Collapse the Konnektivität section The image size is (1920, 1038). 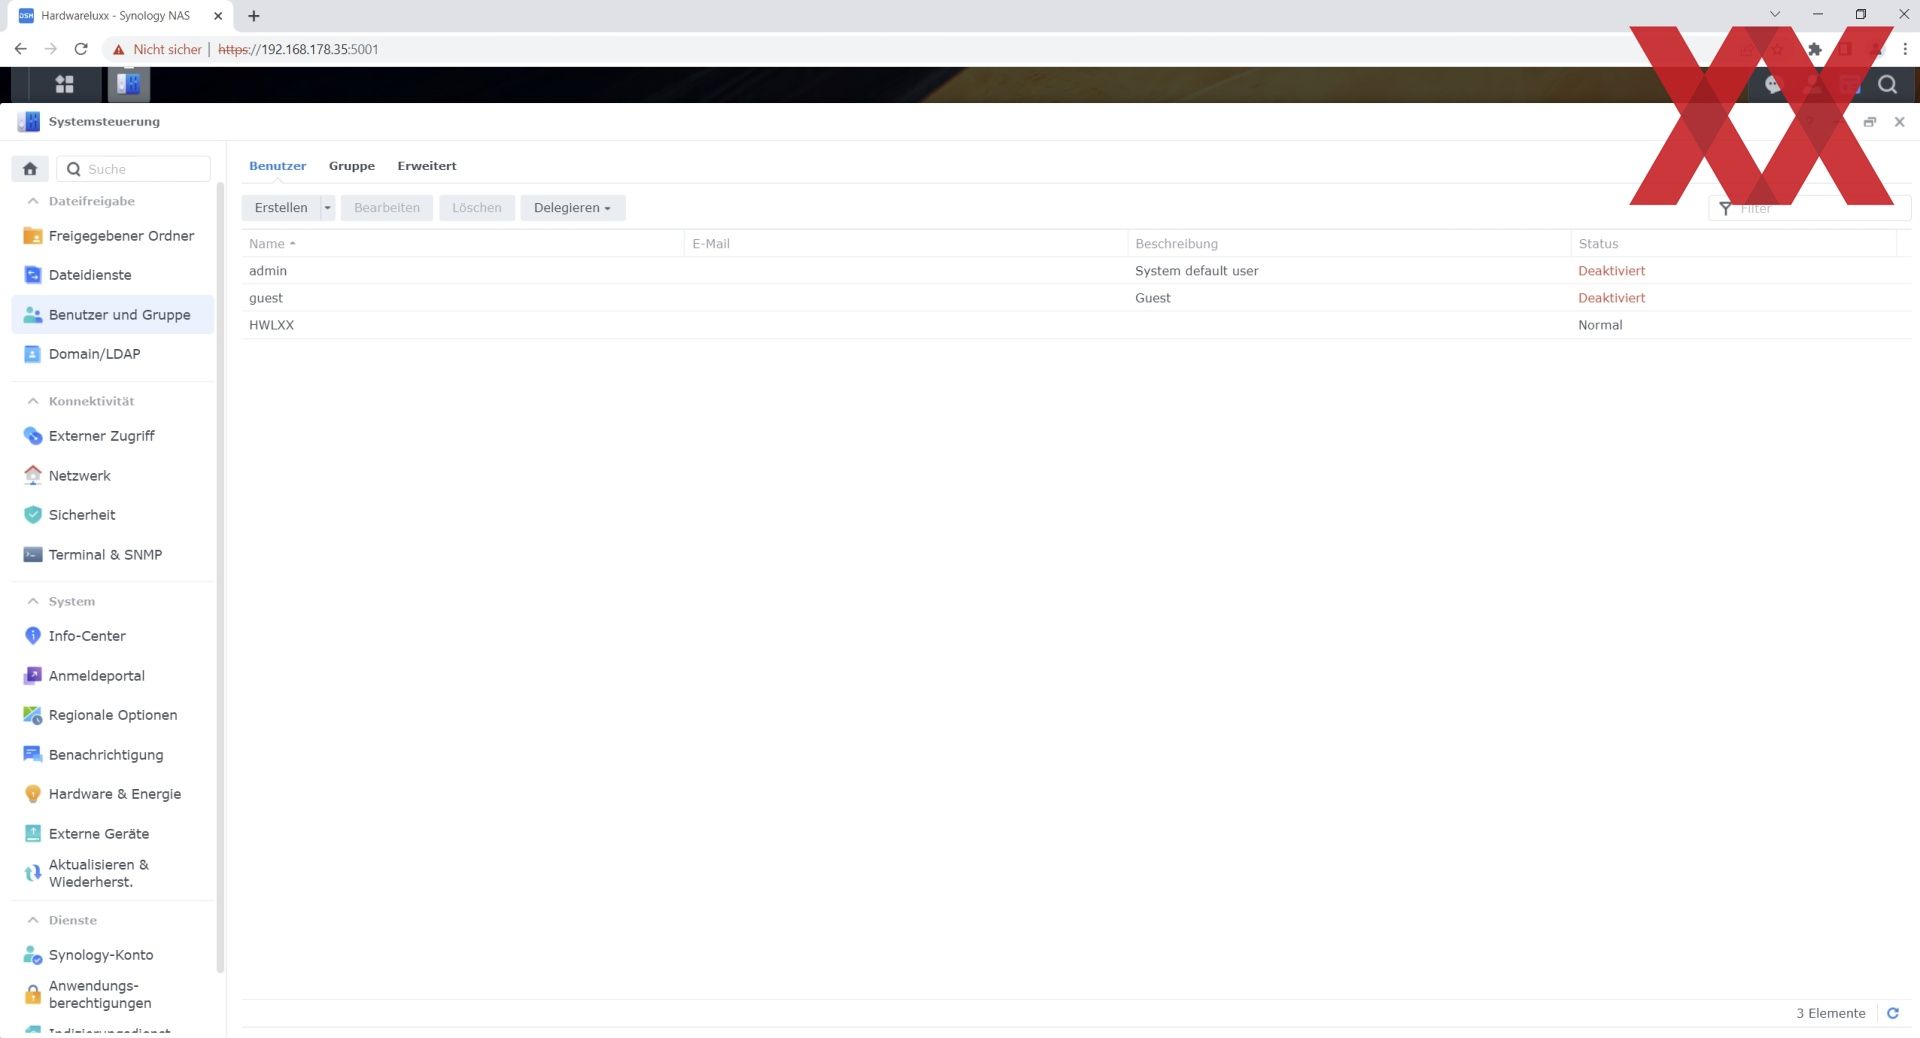pos(33,401)
